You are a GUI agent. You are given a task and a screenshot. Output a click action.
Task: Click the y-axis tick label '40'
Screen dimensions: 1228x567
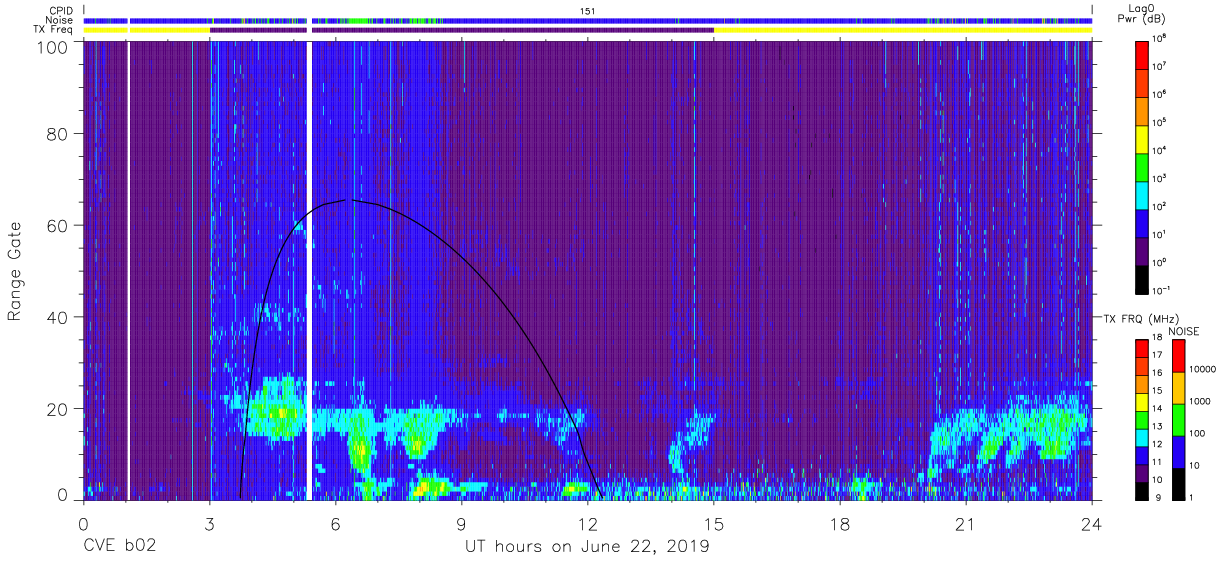pyautogui.click(x=58, y=317)
